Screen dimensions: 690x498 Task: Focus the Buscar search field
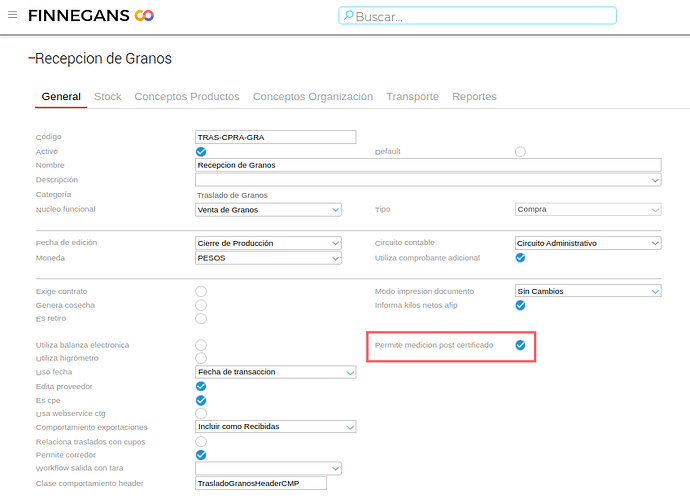[x=477, y=16]
